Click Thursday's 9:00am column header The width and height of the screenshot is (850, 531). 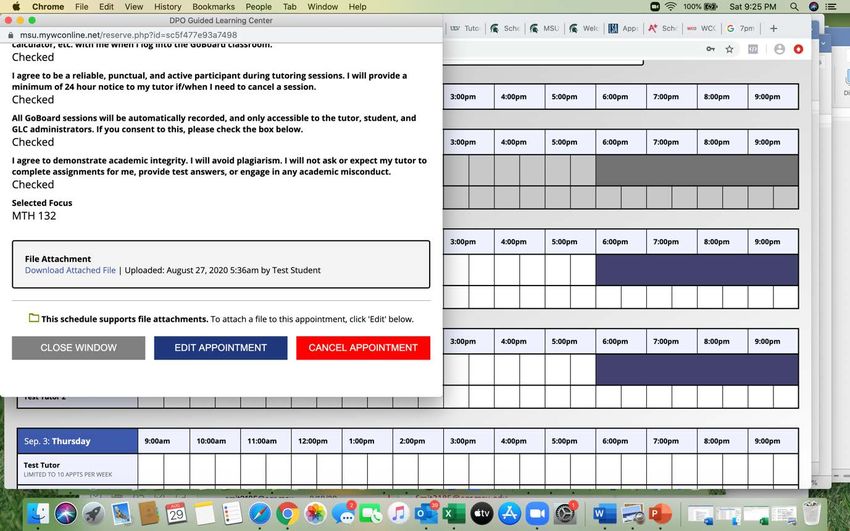tap(164, 441)
